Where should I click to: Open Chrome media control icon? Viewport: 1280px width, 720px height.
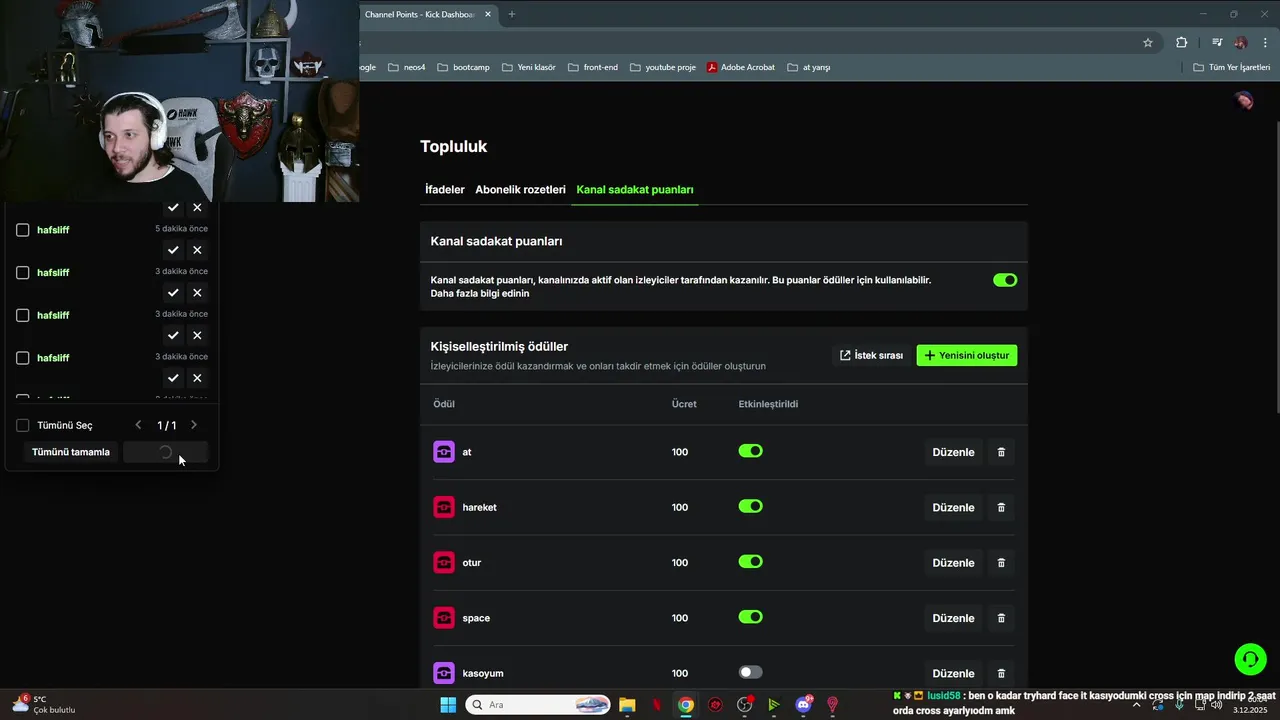point(1217,43)
